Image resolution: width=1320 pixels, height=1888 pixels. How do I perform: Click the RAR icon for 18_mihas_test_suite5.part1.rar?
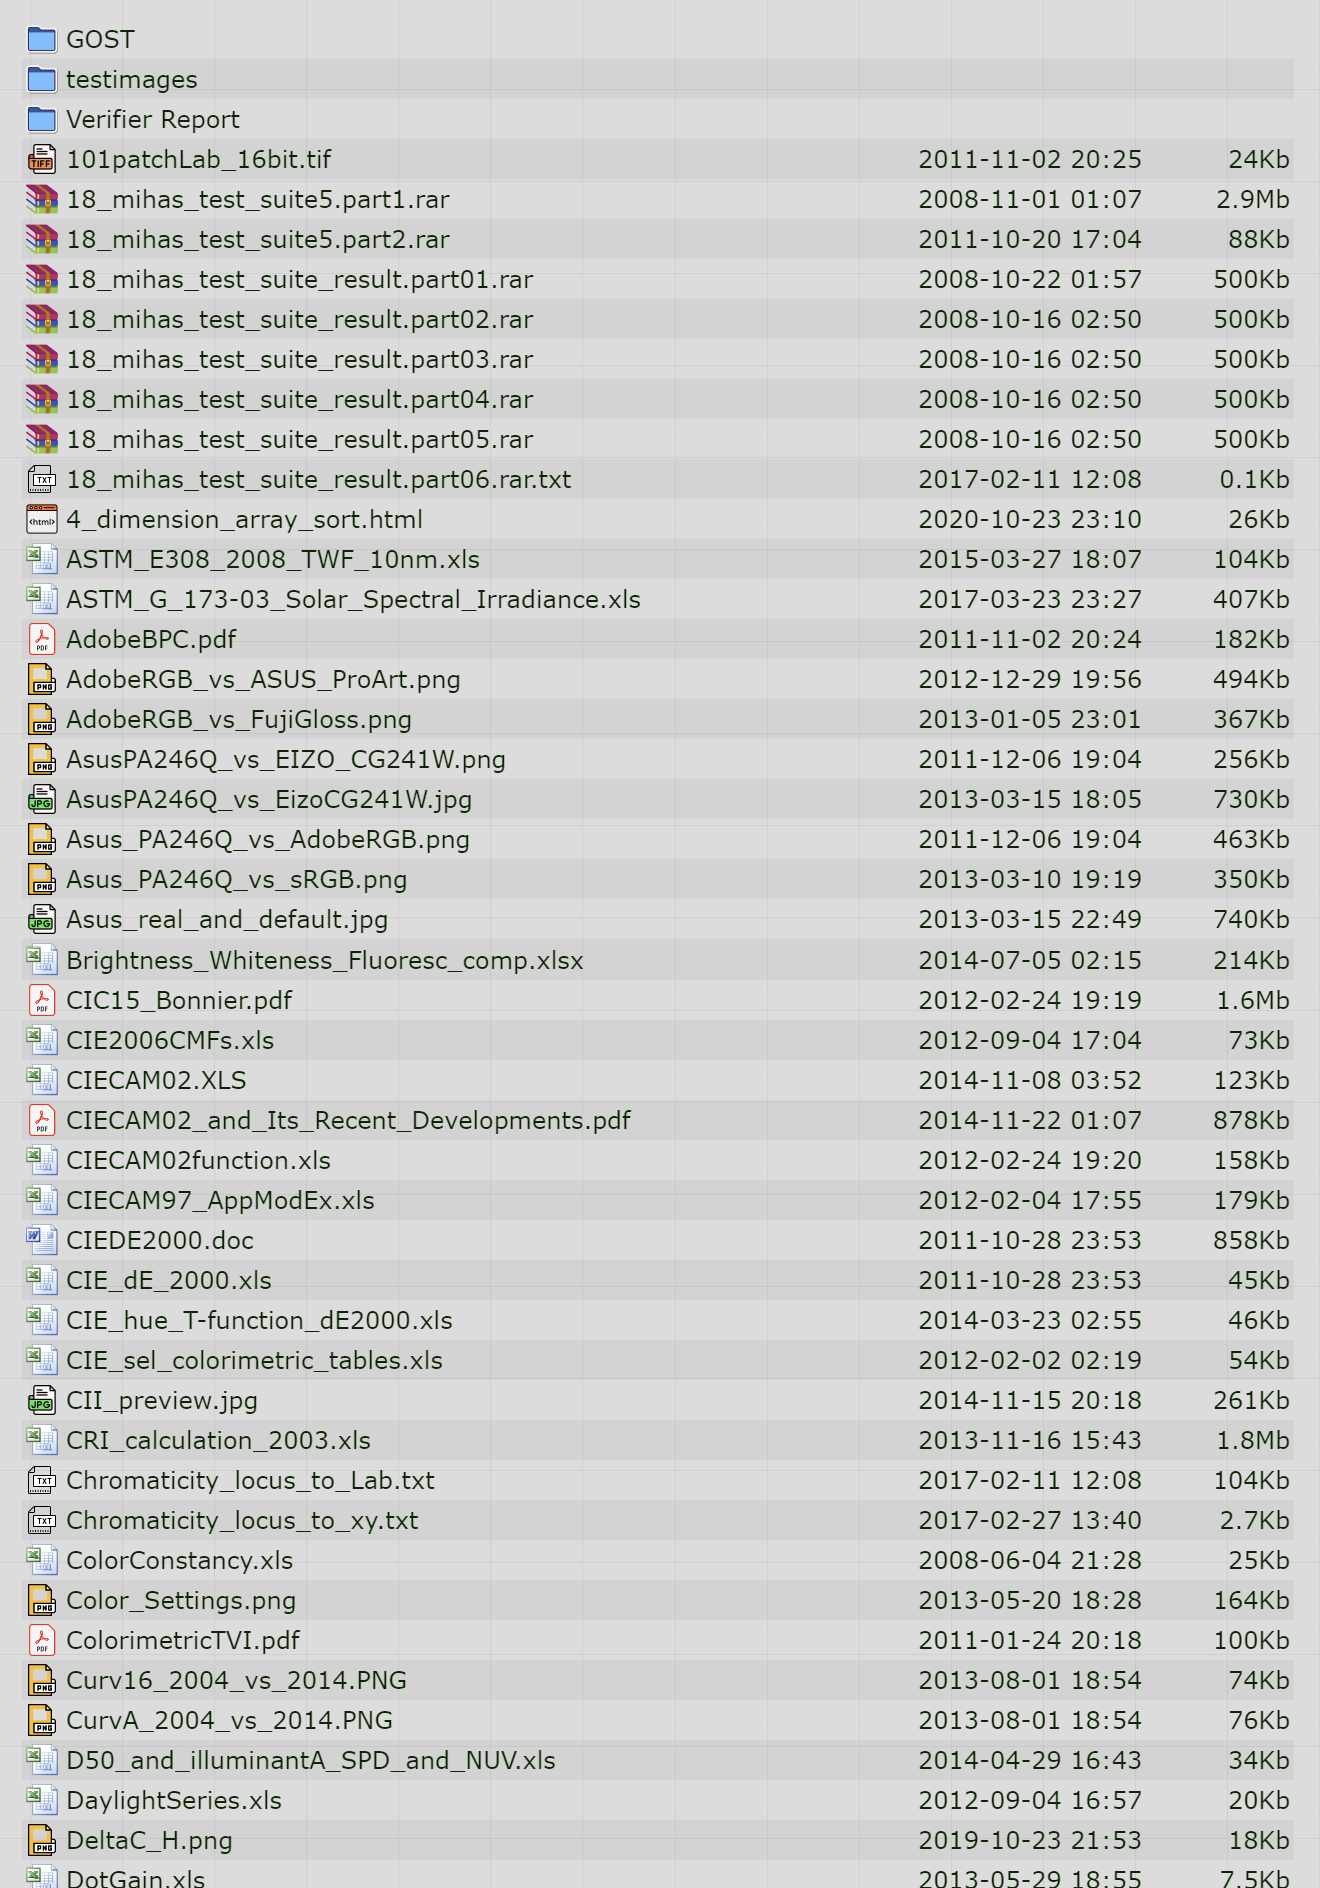coord(42,199)
